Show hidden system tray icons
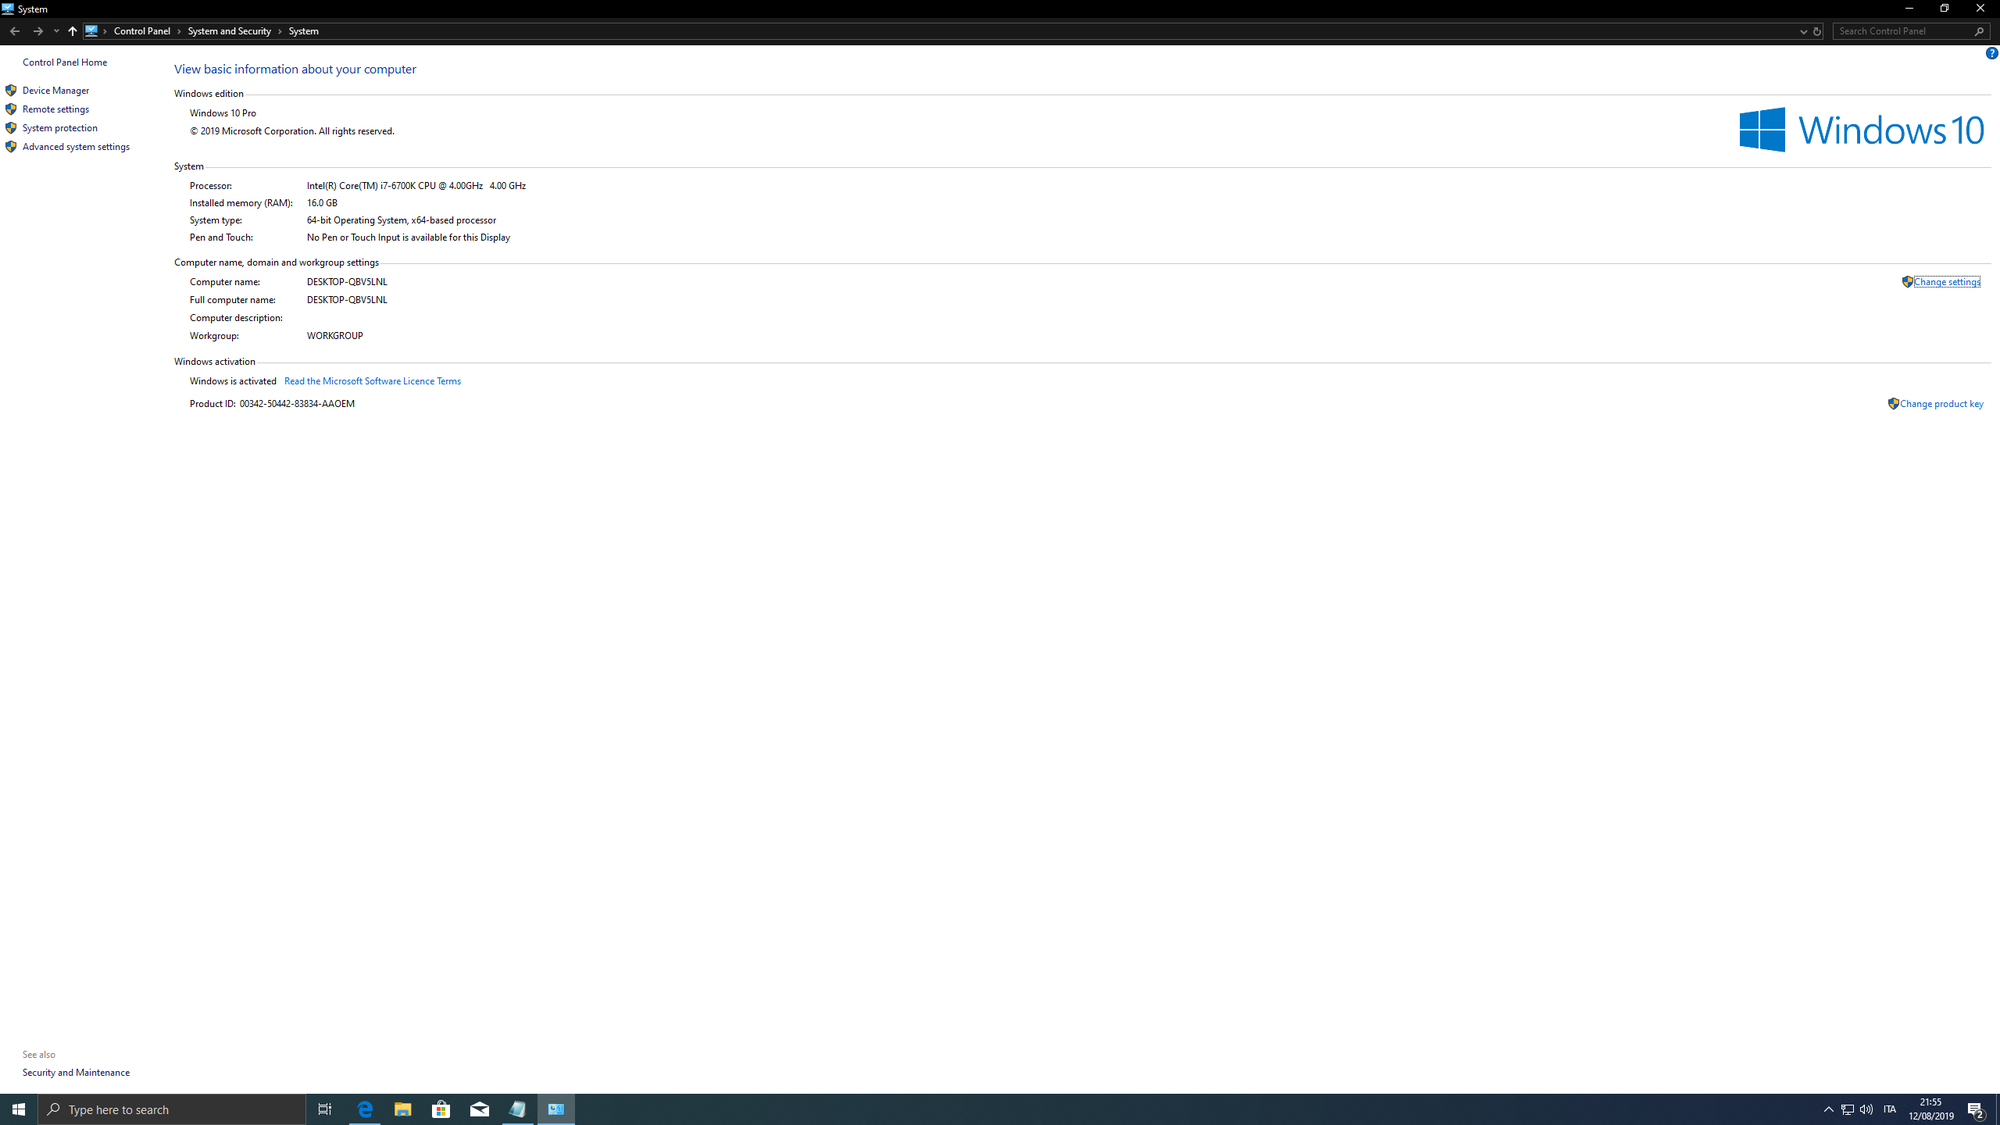This screenshot has height=1125, width=2000. [x=1828, y=1109]
